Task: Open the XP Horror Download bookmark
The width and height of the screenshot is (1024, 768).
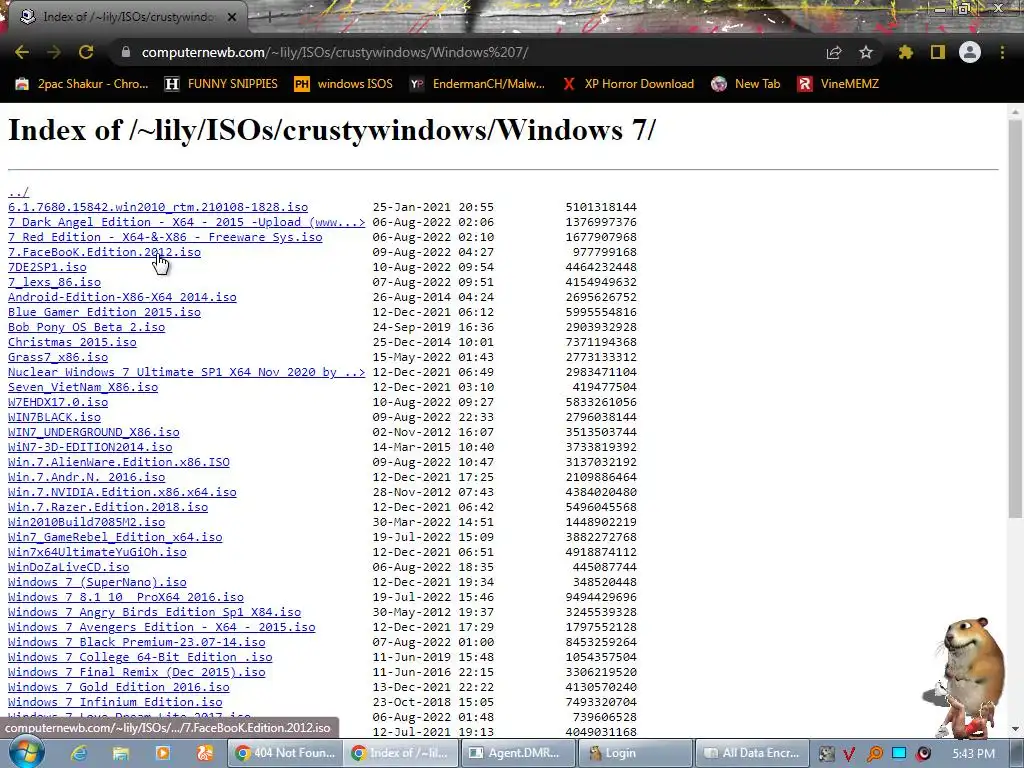Action: (628, 84)
